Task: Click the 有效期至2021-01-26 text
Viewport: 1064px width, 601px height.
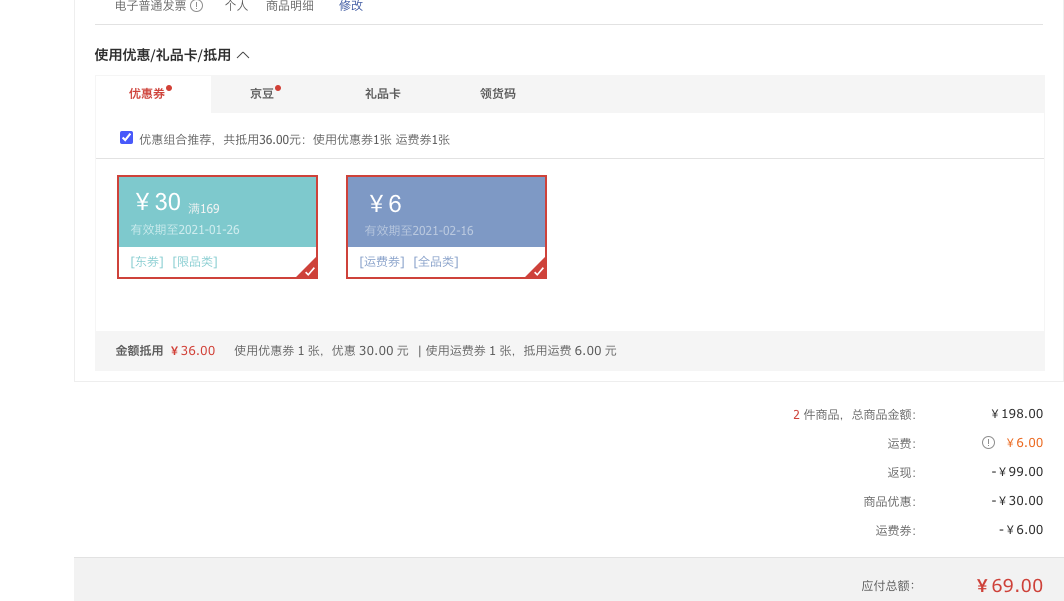Action: coord(185,230)
